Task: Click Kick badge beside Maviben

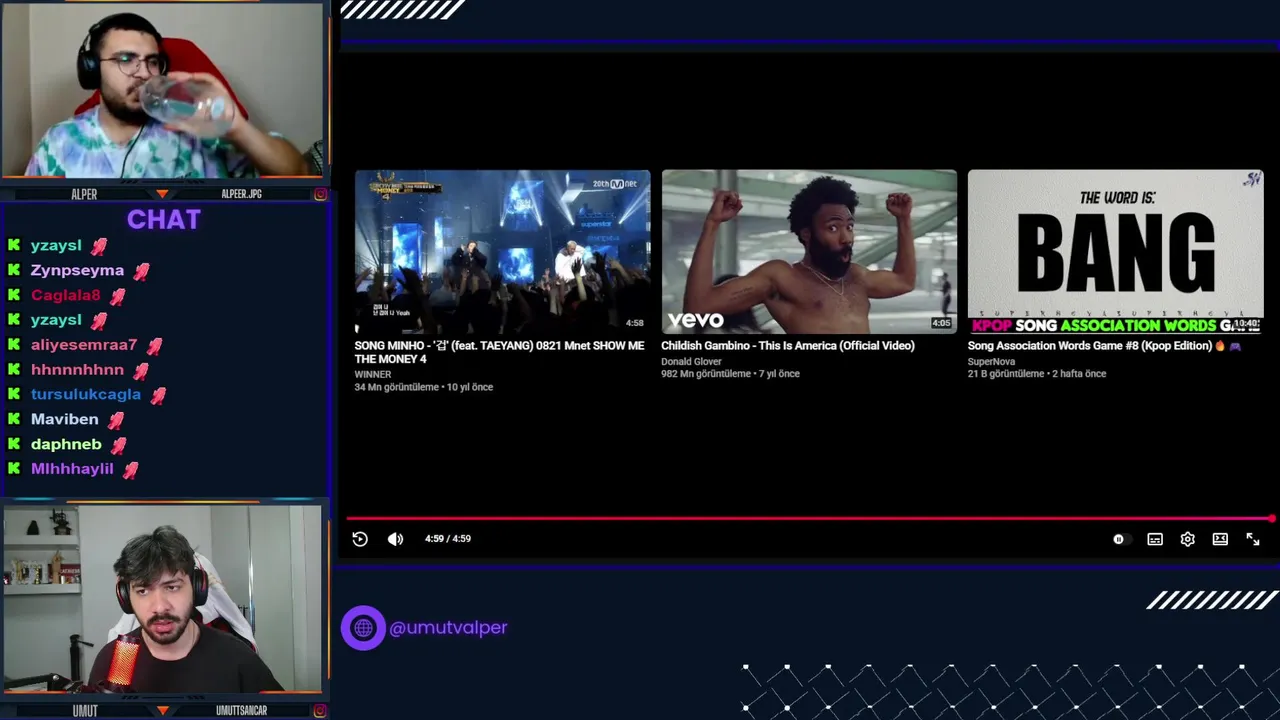Action: [14, 419]
